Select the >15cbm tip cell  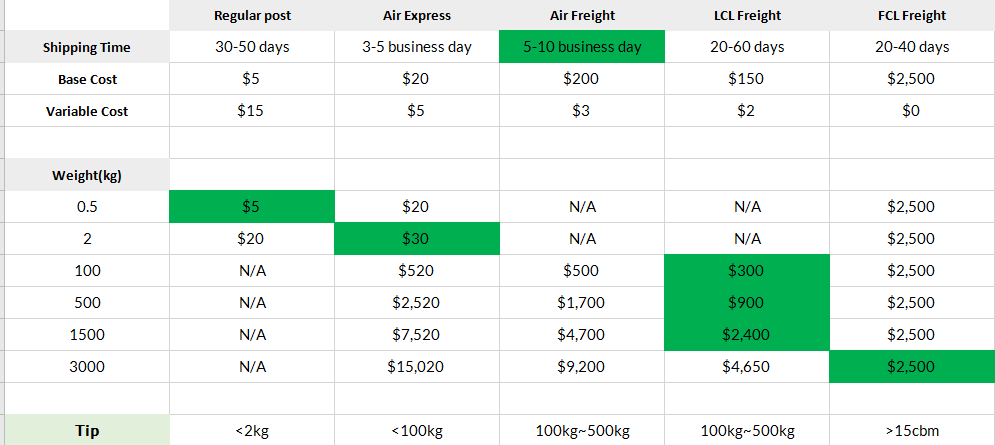pos(911,430)
